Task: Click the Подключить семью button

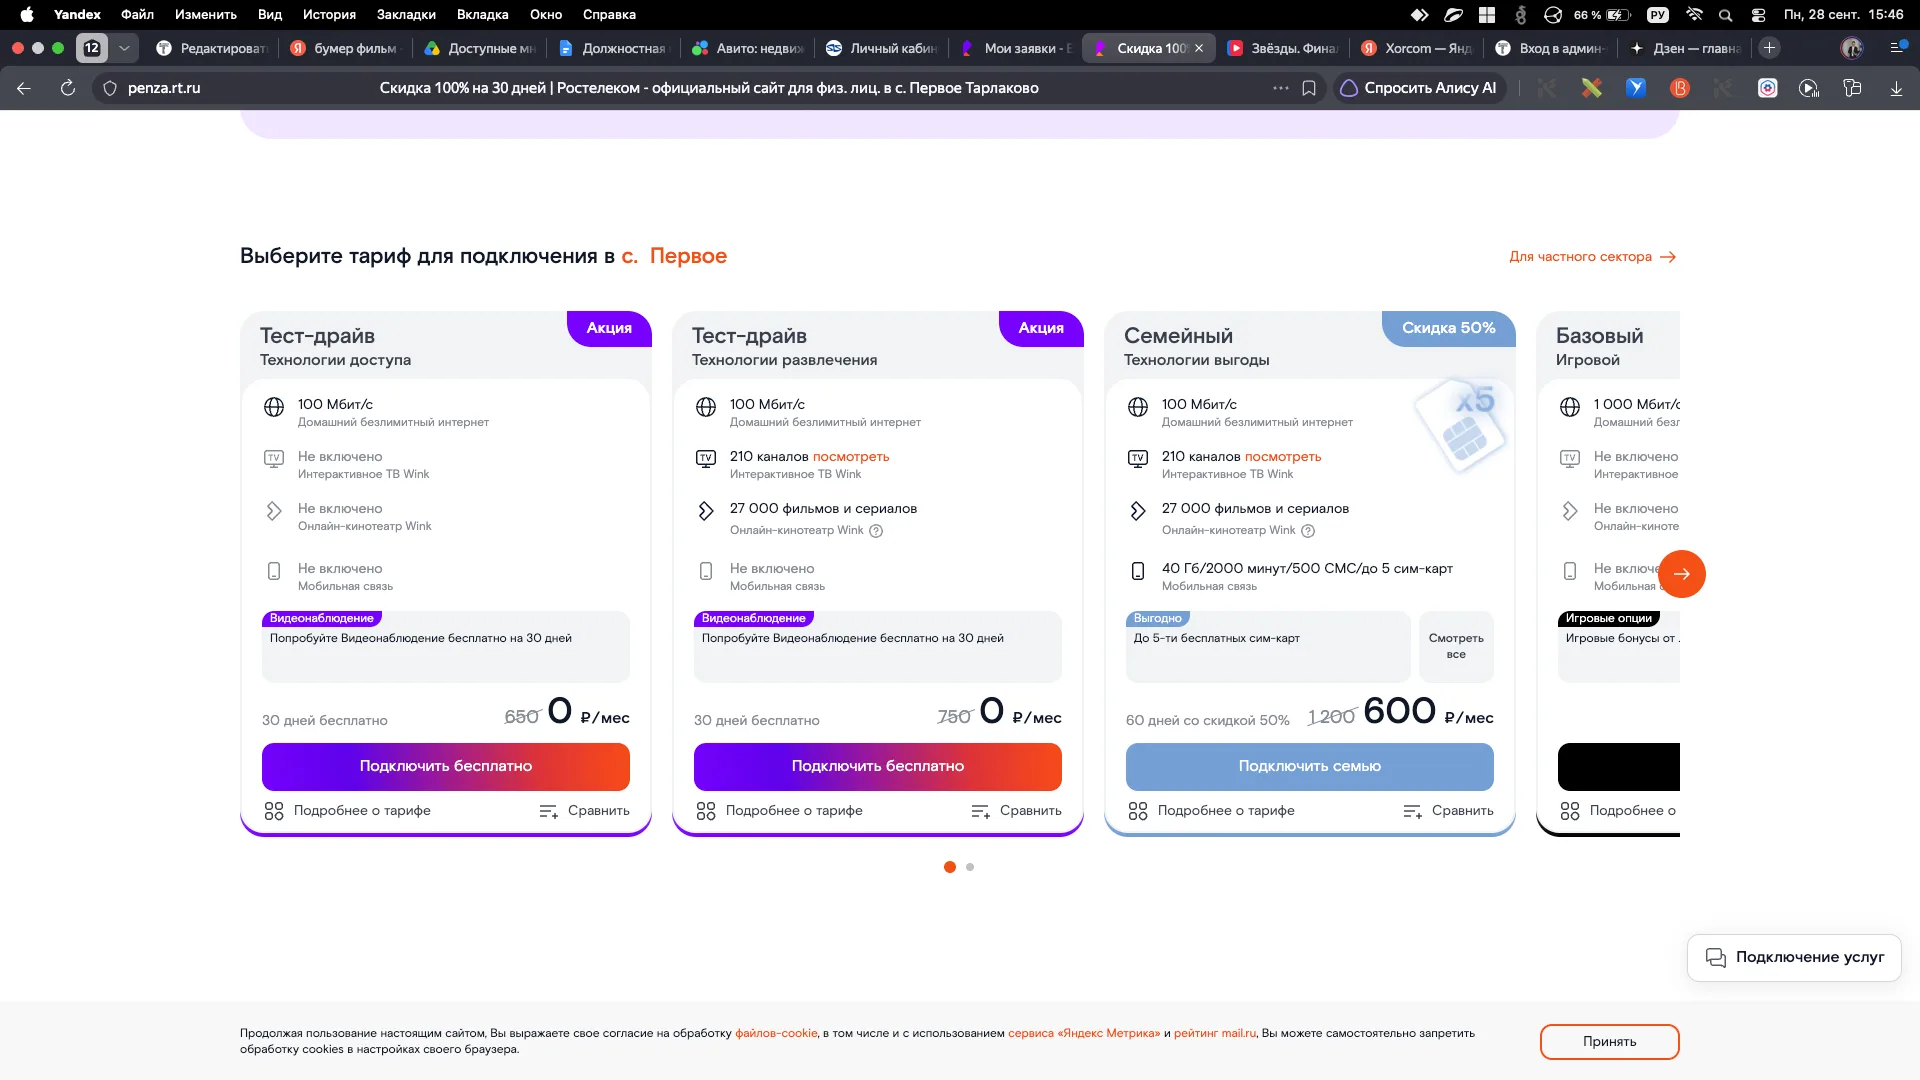Action: pos(1310,767)
